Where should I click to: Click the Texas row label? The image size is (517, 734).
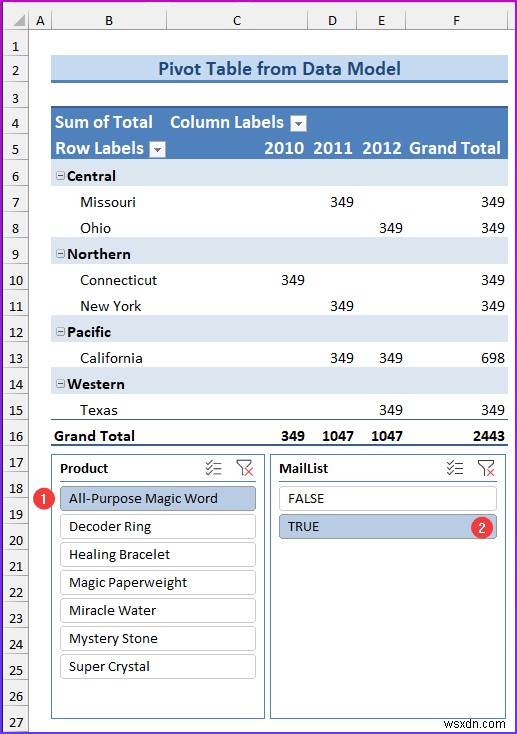(99, 410)
